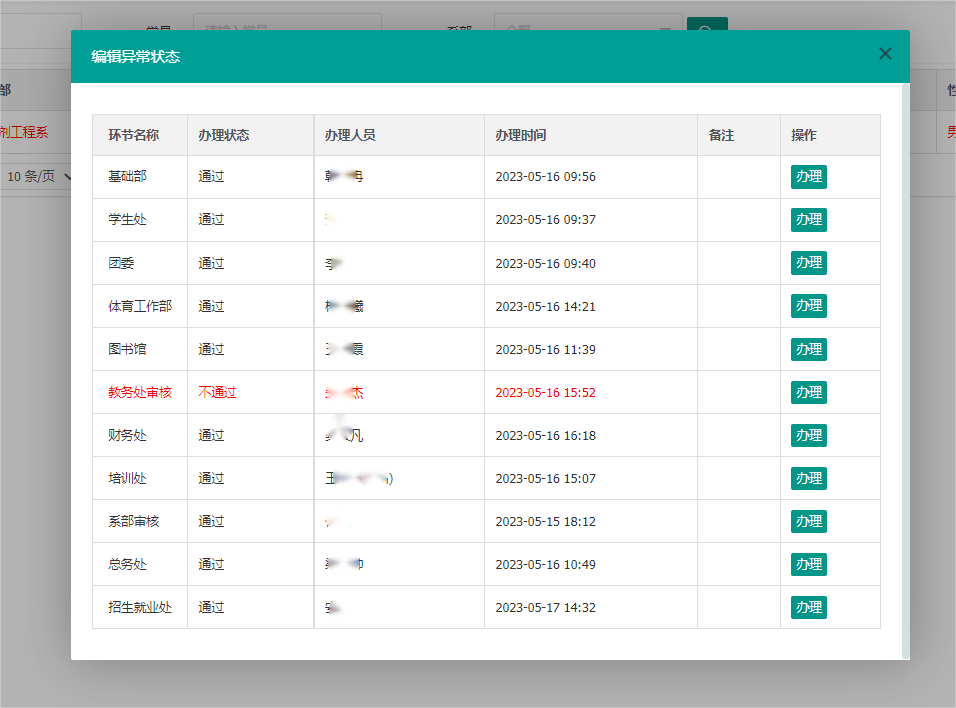The height and width of the screenshot is (708, 956).
Task: Click 办理 button for 基础部 row
Action: 808,177
